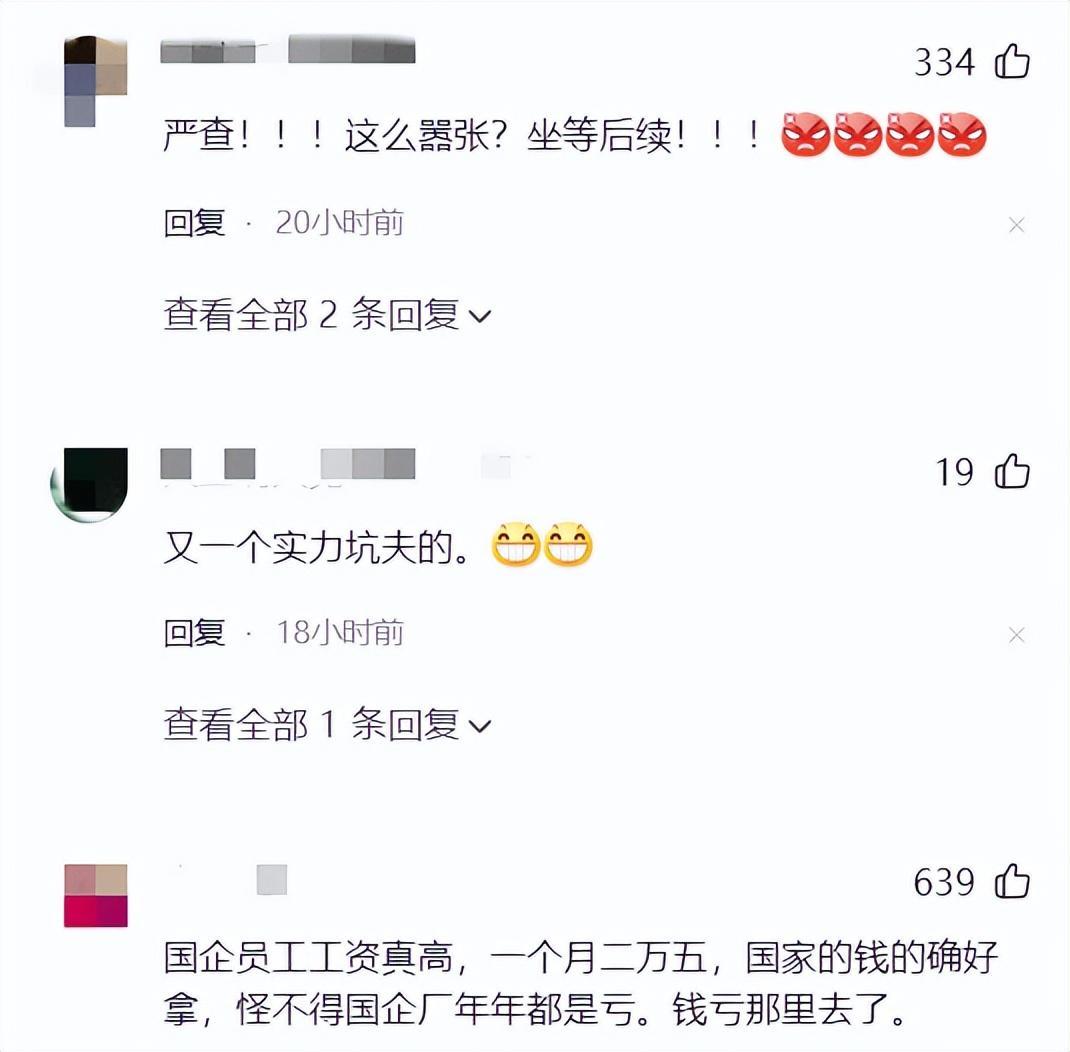Click the 334 like count number
Screen dimensions: 1070x1052
click(945, 62)
